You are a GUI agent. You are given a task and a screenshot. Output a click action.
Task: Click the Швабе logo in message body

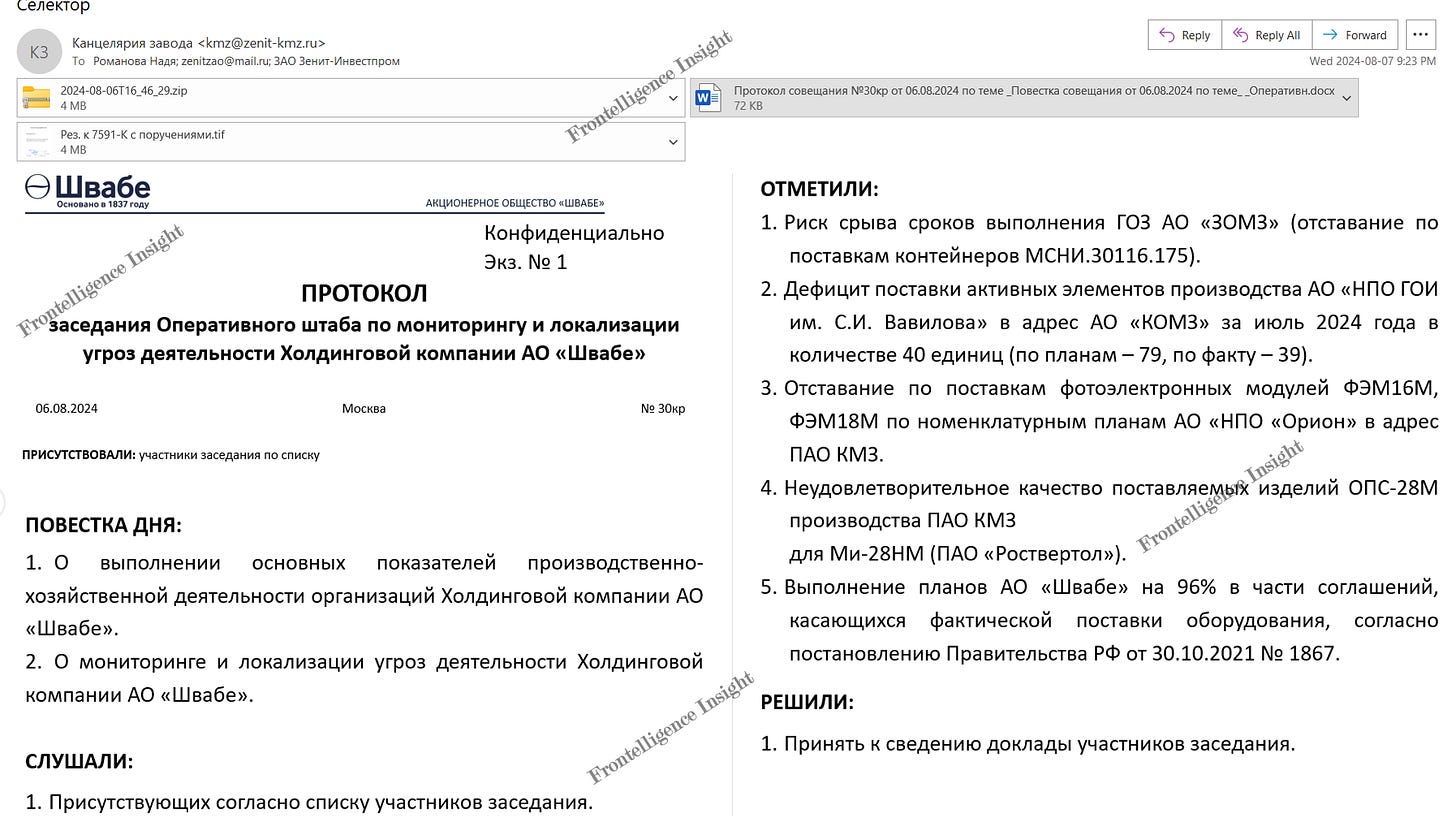(x=88, y=189)
